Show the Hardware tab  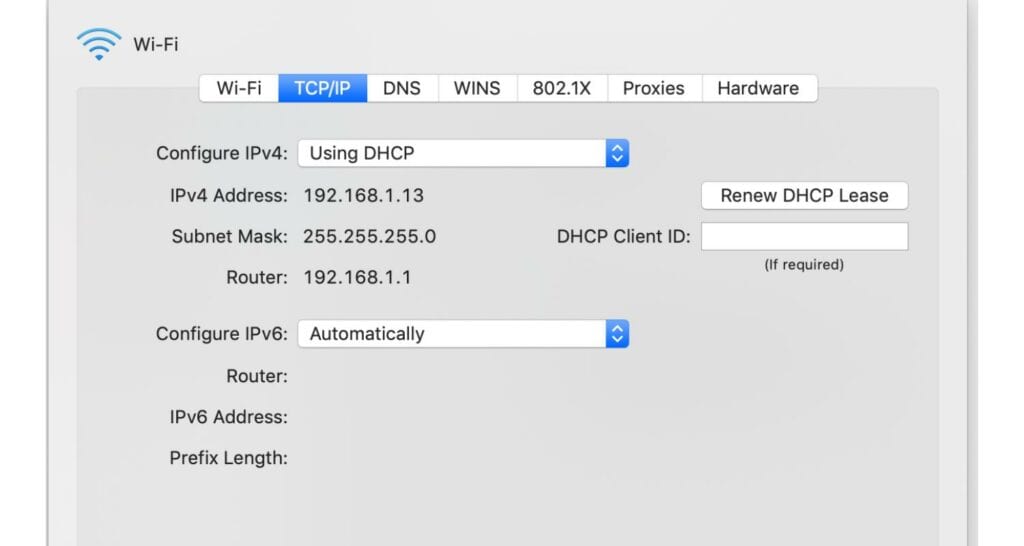click(758, 88)
